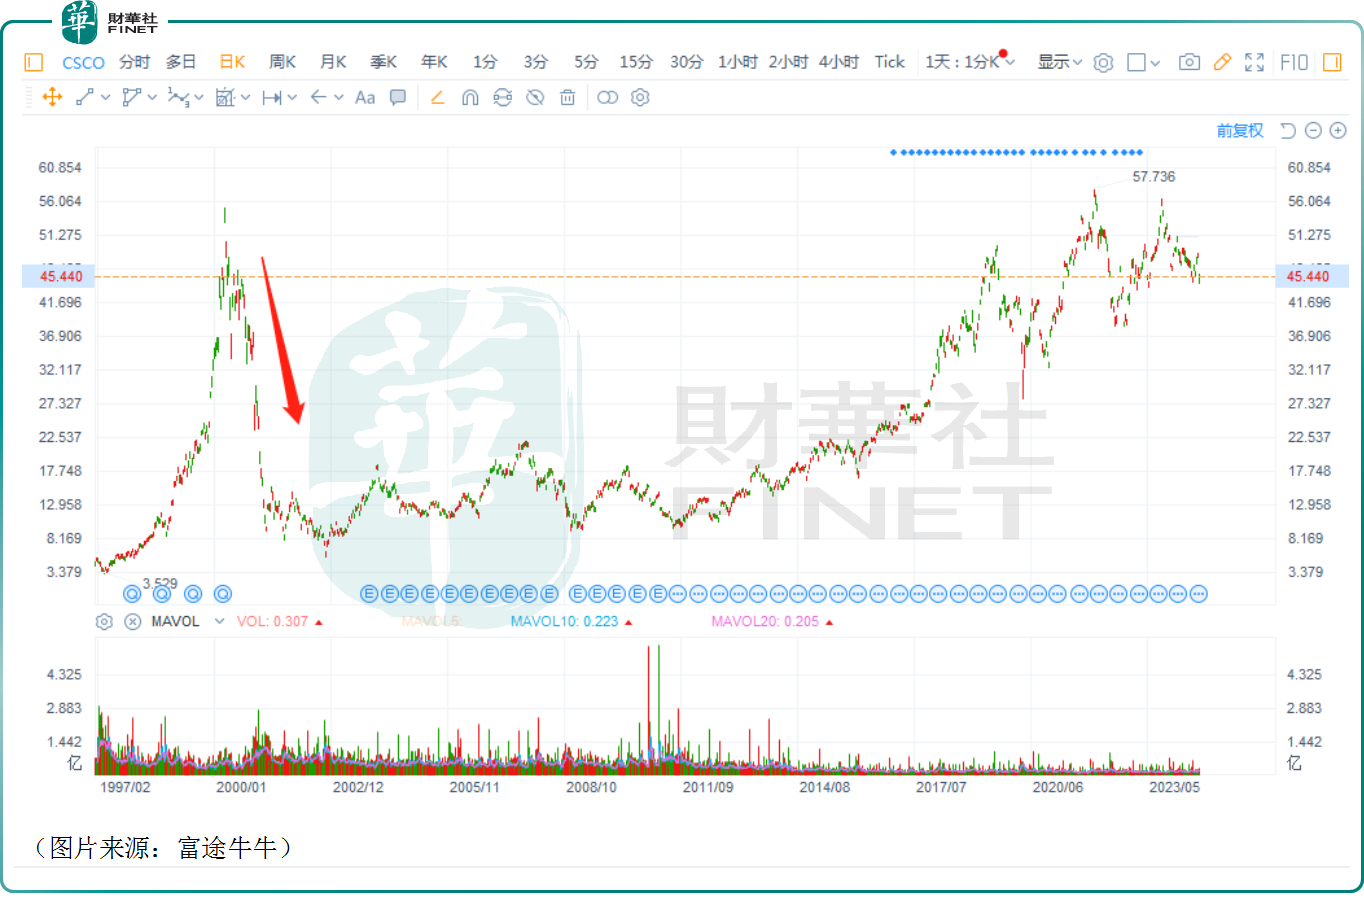Viewport: 1364px width, 913px height.
Task: Select the 4小时 interval tab
Action: click(839, 62)
